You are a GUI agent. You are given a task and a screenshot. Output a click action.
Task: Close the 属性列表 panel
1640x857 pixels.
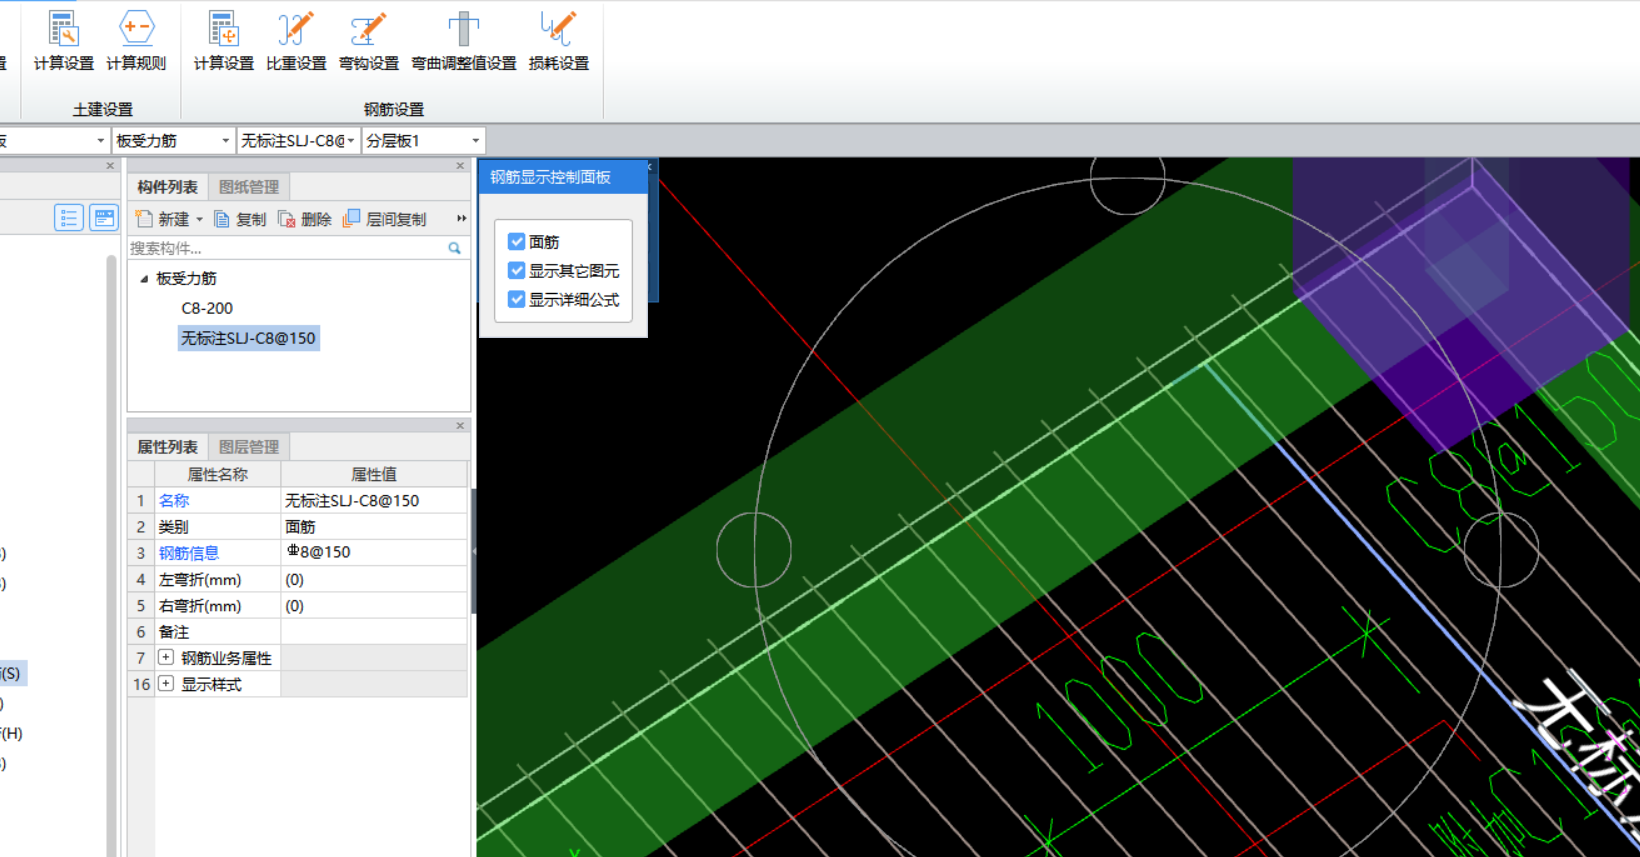click(x=460, y=426)
